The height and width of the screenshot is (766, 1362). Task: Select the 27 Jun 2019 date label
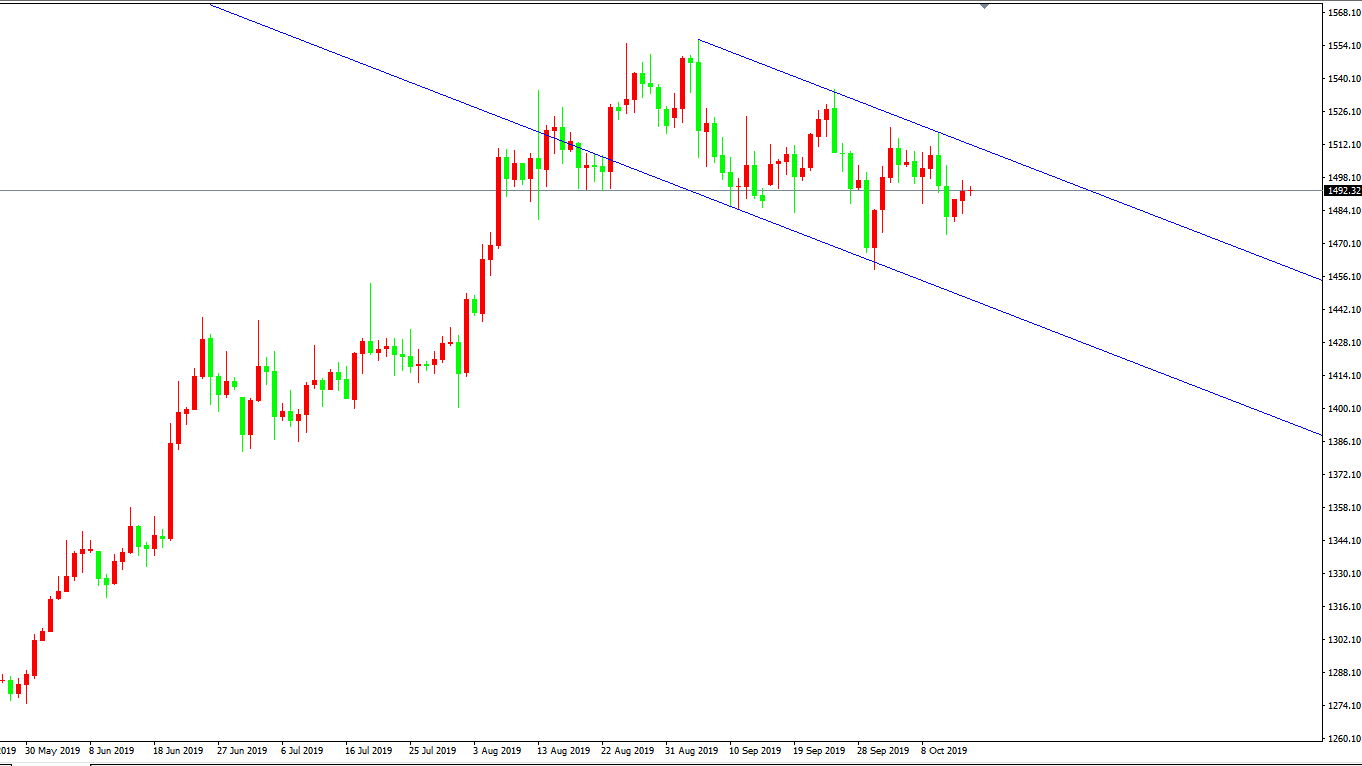[242, 750]
